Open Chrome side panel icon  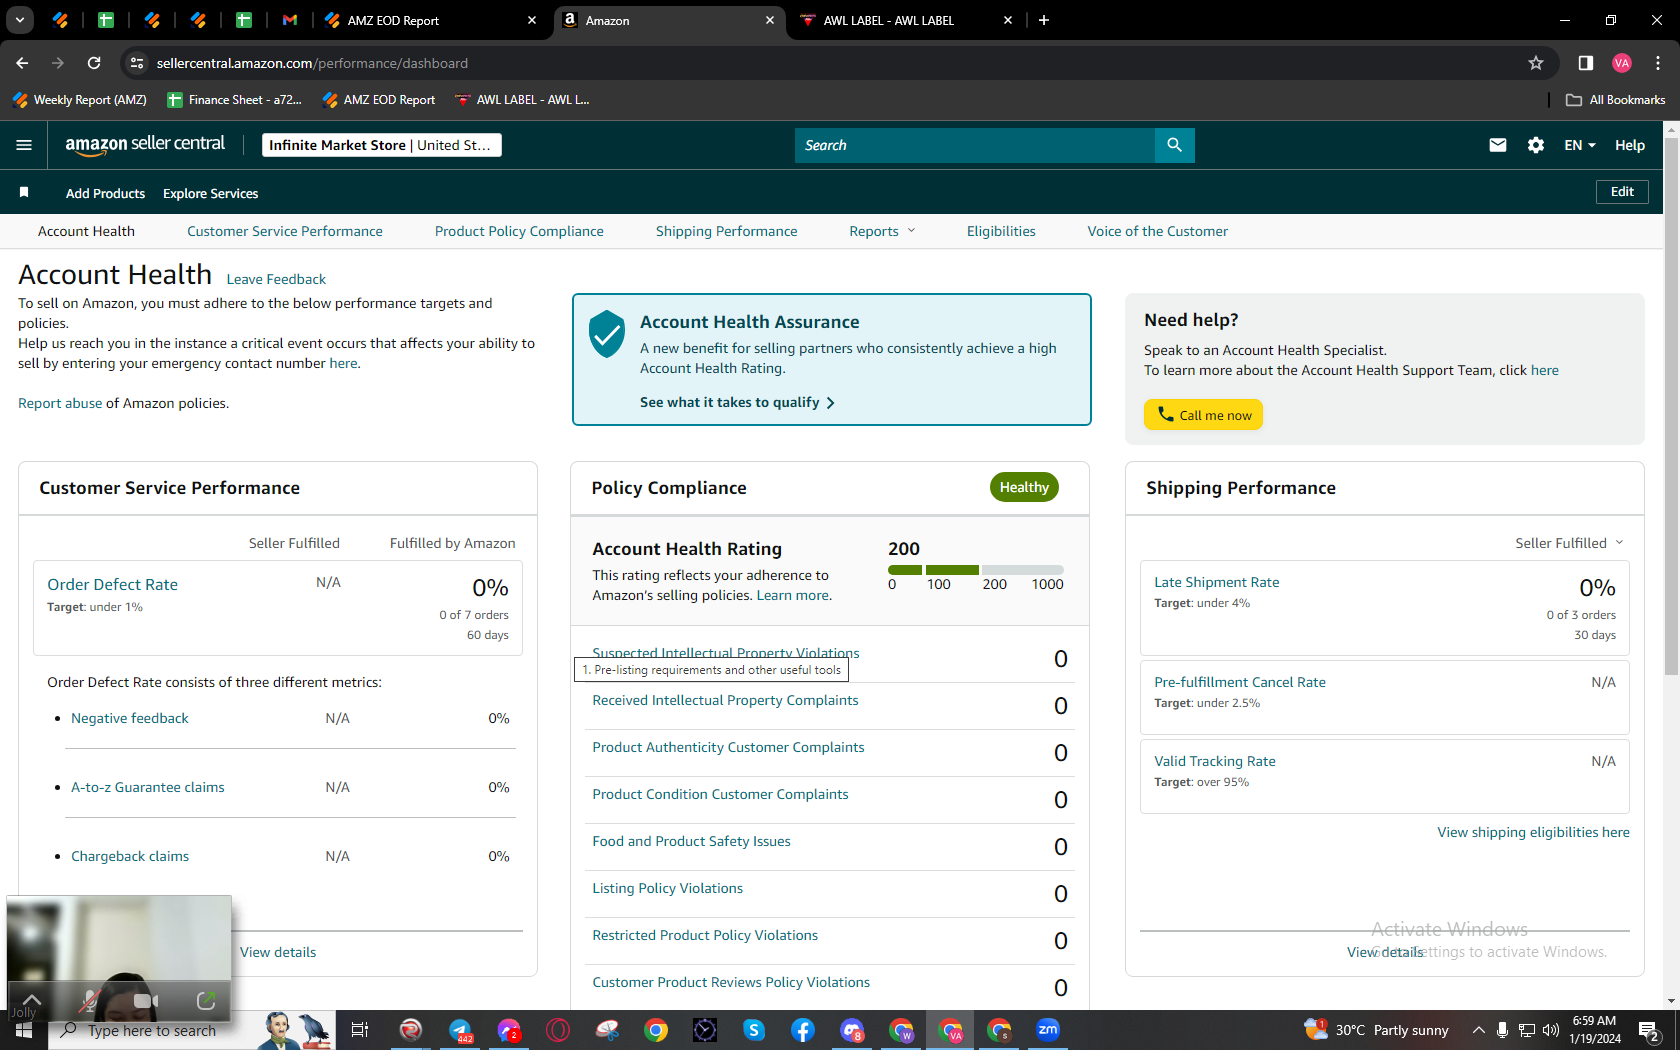1585,63
